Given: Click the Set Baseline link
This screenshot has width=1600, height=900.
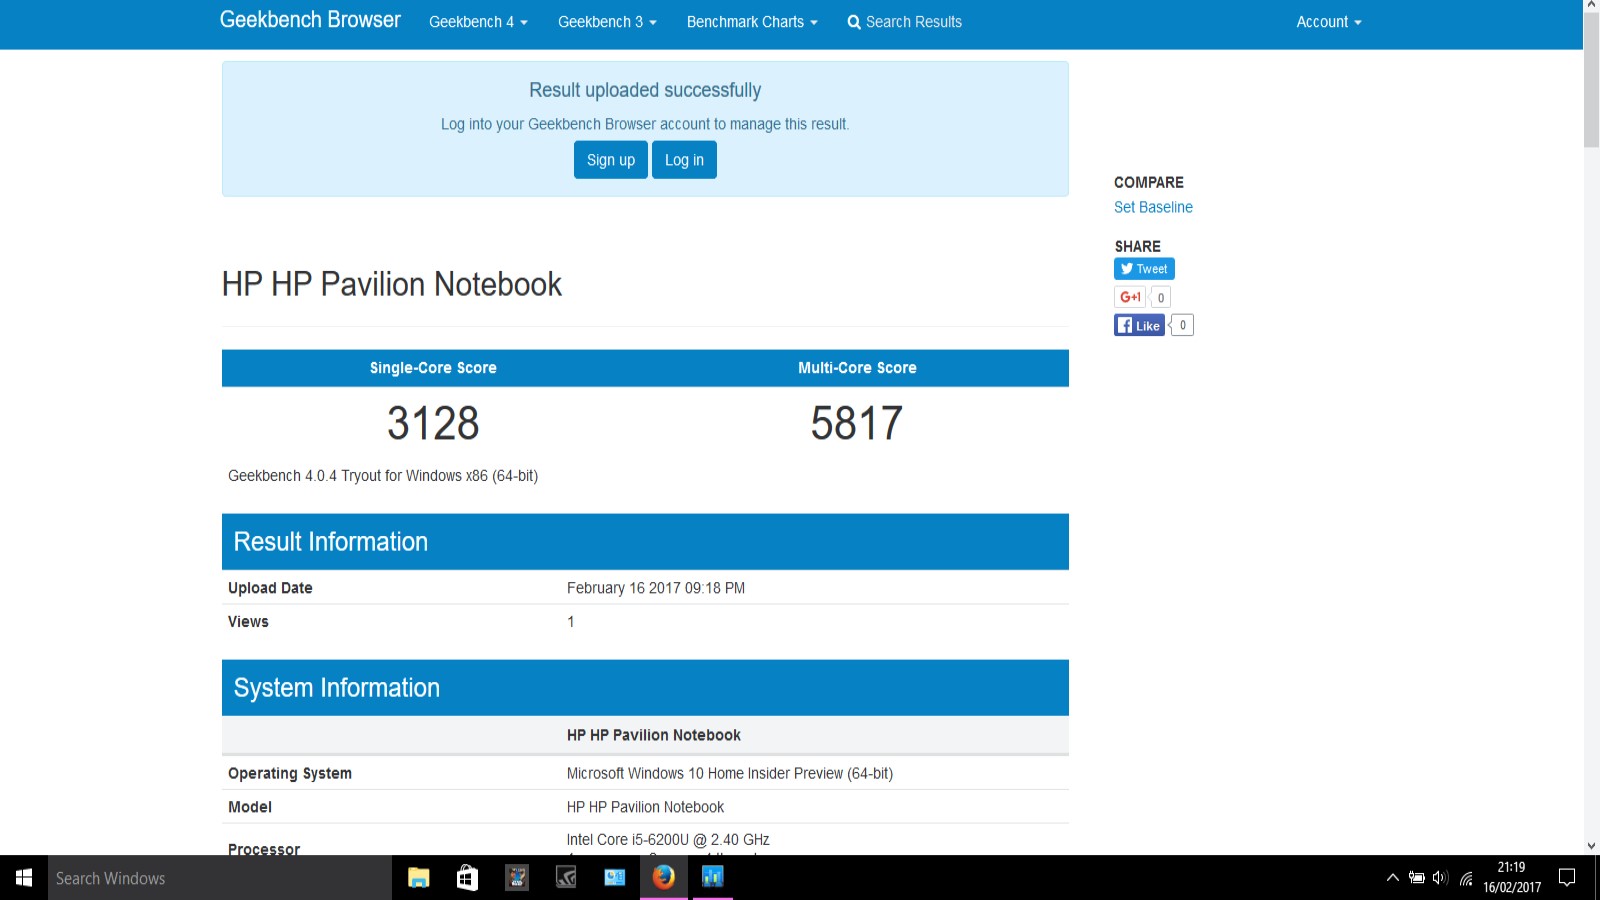Looking at the screenshot, I should pos(1153,207).
